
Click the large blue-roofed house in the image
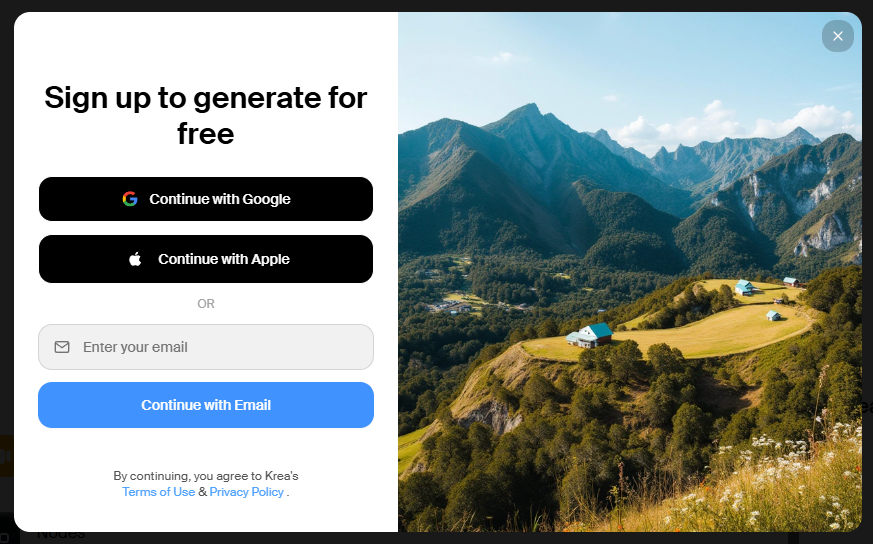coord(590,335)
